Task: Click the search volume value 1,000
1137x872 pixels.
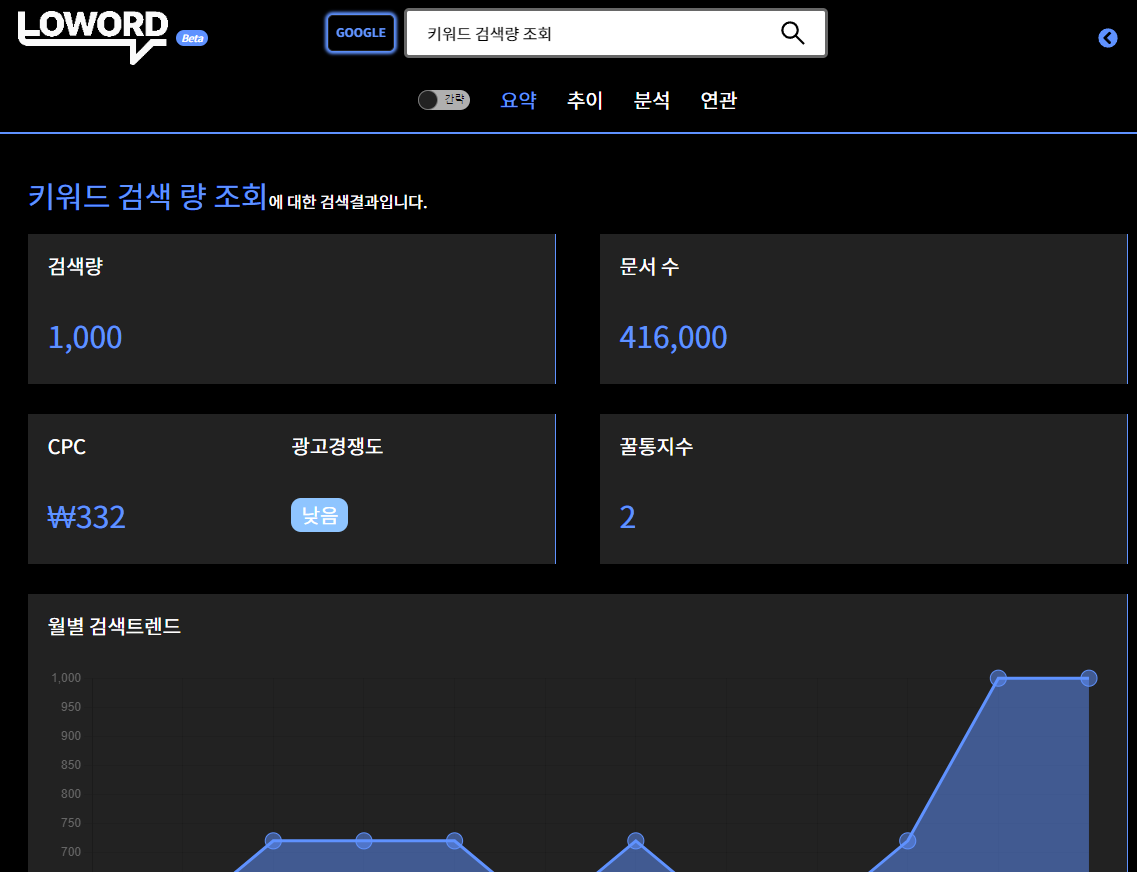Action: [85, 337]
